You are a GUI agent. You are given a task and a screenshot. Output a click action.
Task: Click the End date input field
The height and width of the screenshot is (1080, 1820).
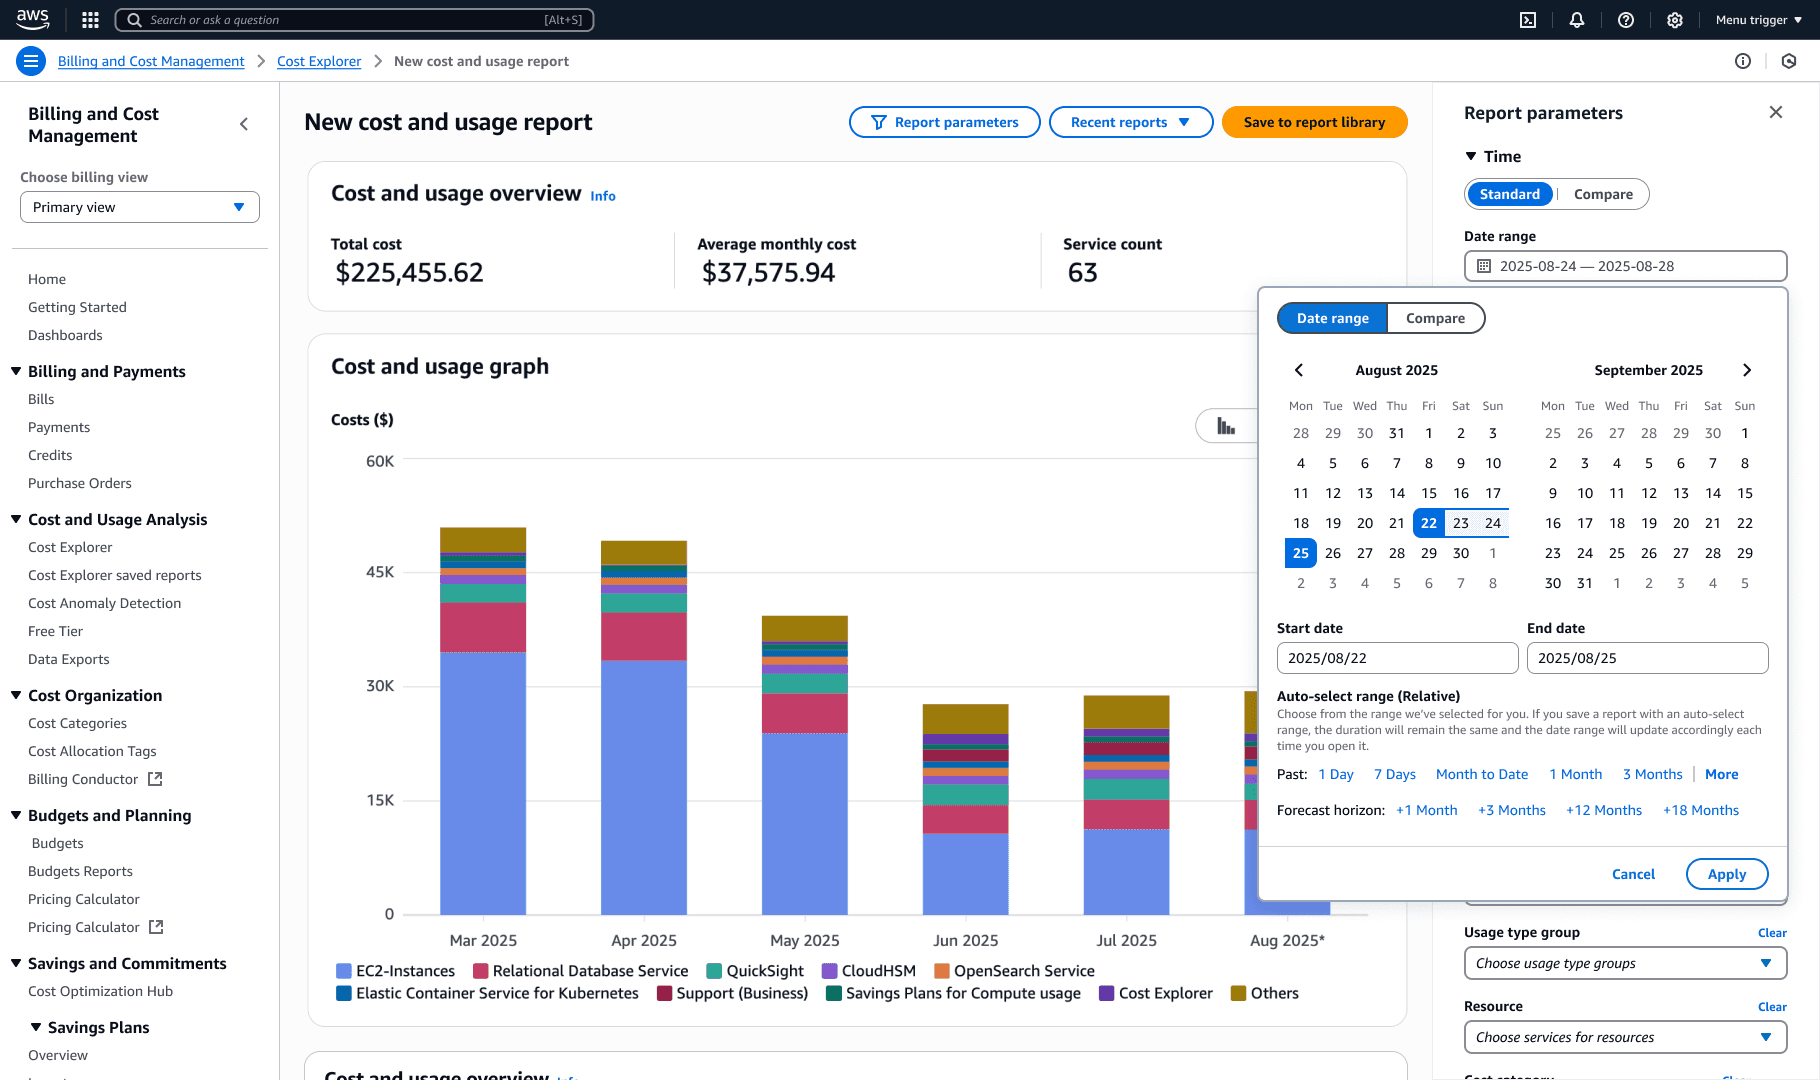[1647, 658]
